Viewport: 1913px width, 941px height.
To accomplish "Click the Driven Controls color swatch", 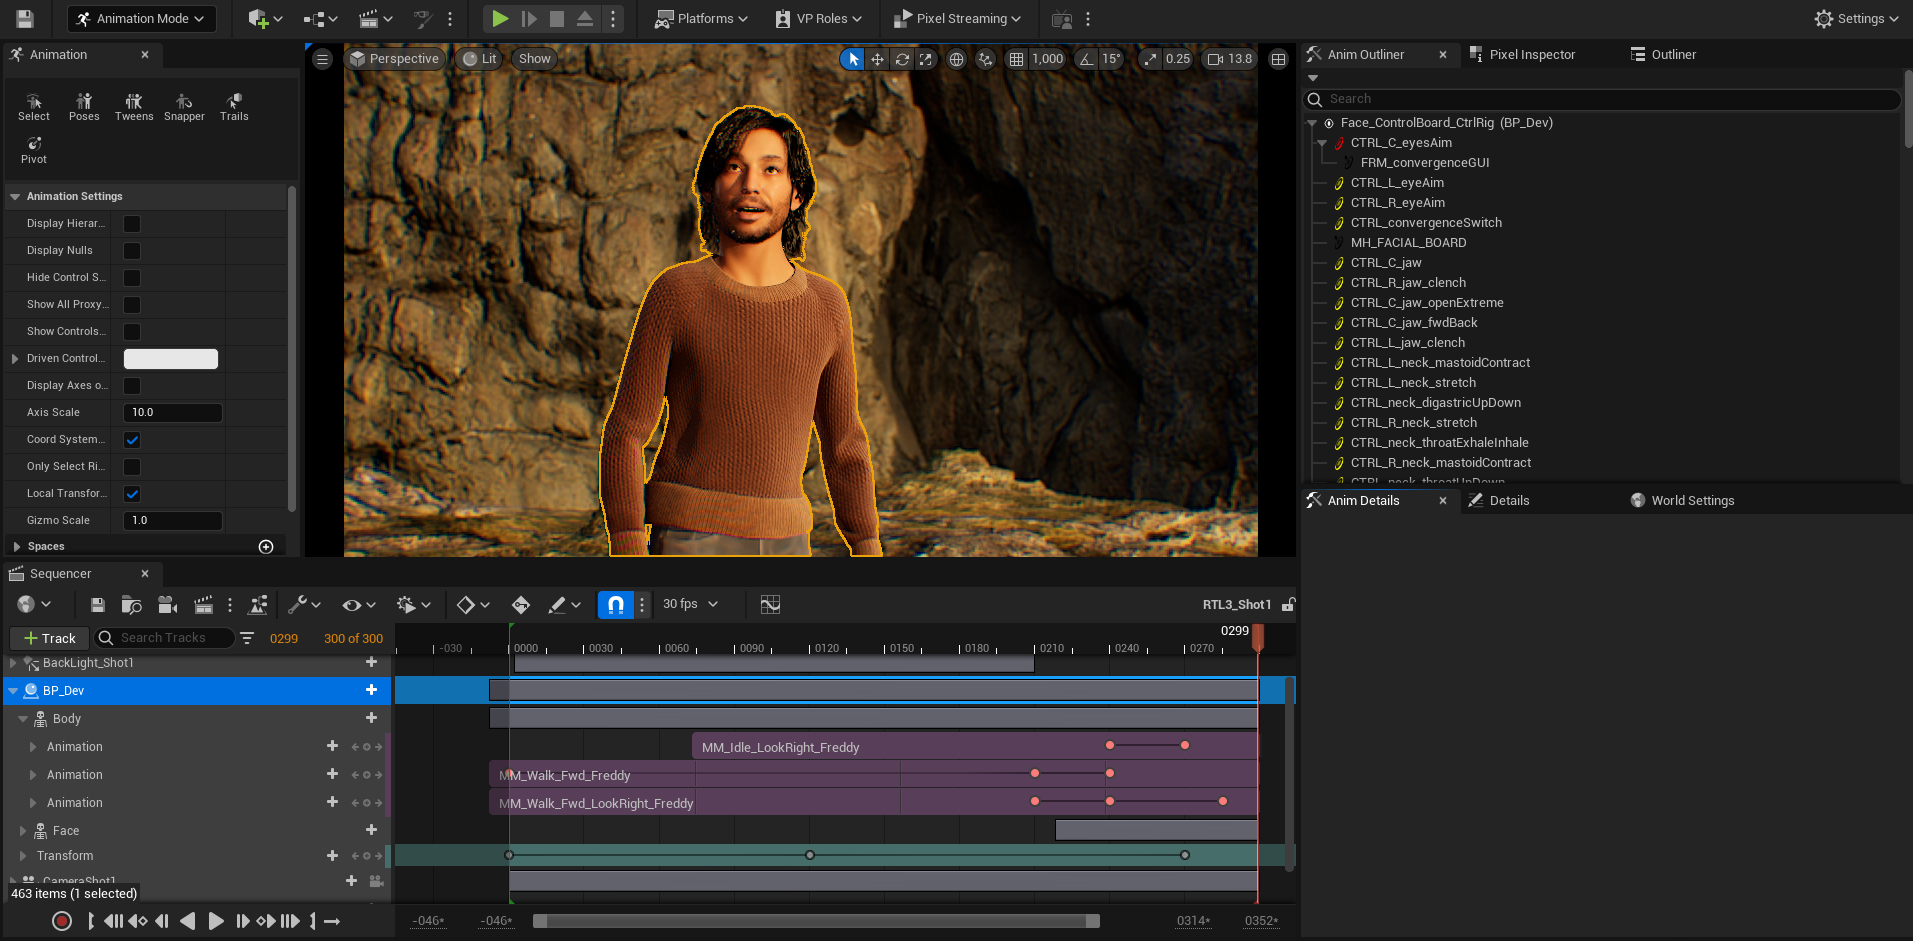I will pyautogui.click(x=171, y=359).
